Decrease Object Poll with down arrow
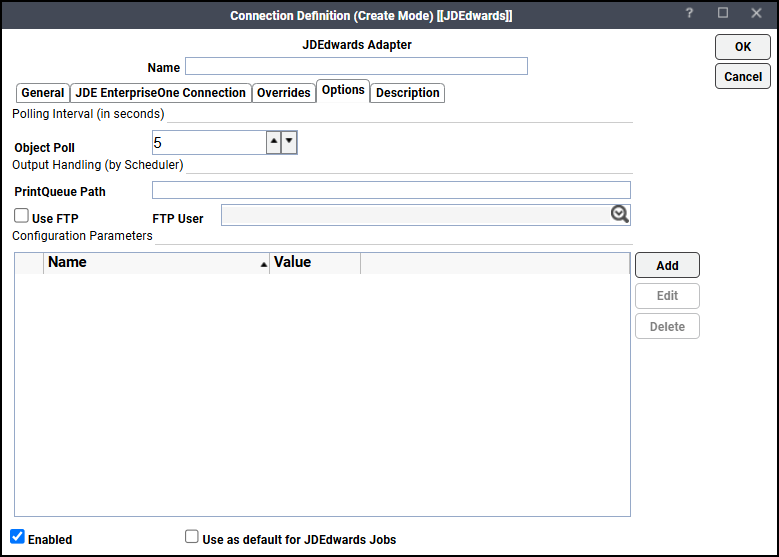 click(289, 143)
